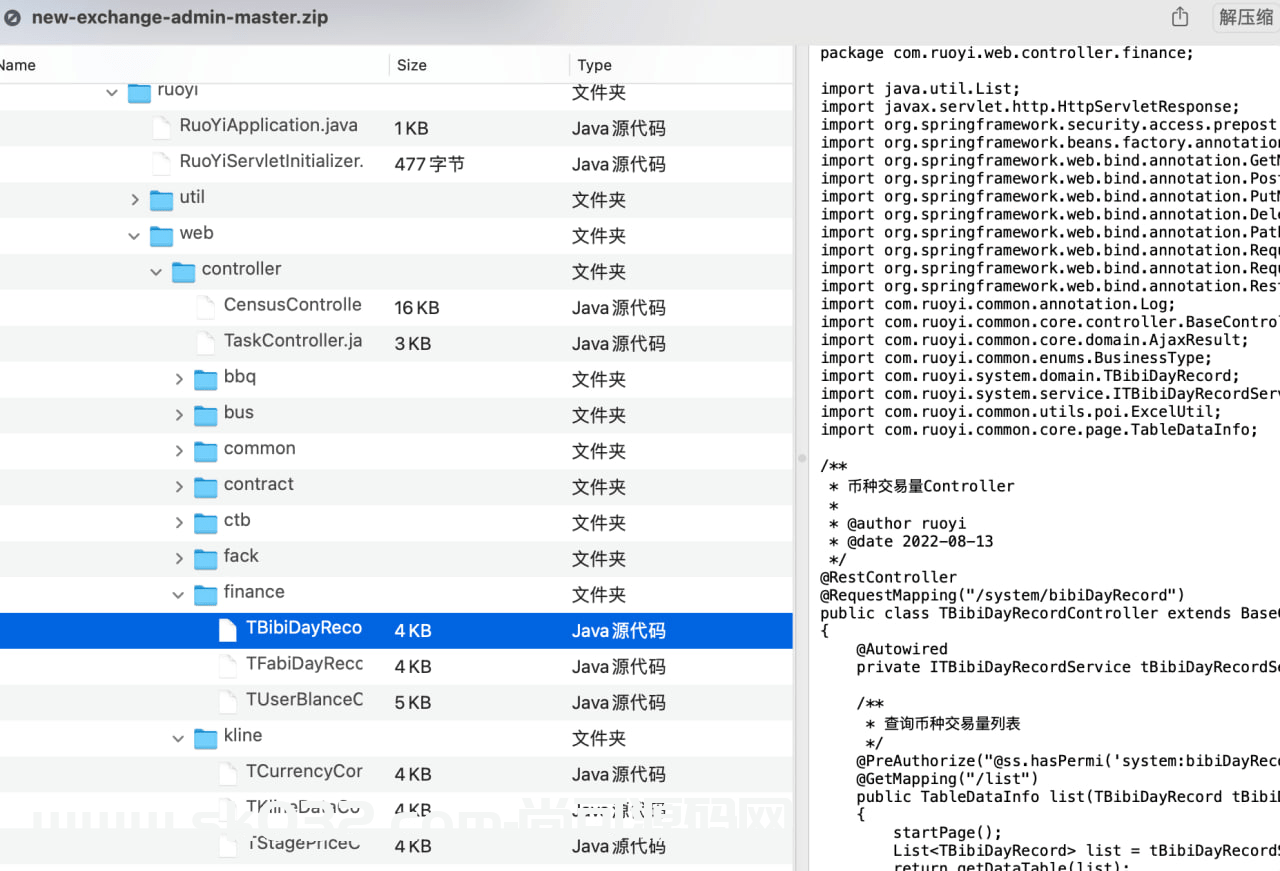Click the util folder name
This screenshot has width=1280, height=871.
pyautogui.click(x=192, y=197)
